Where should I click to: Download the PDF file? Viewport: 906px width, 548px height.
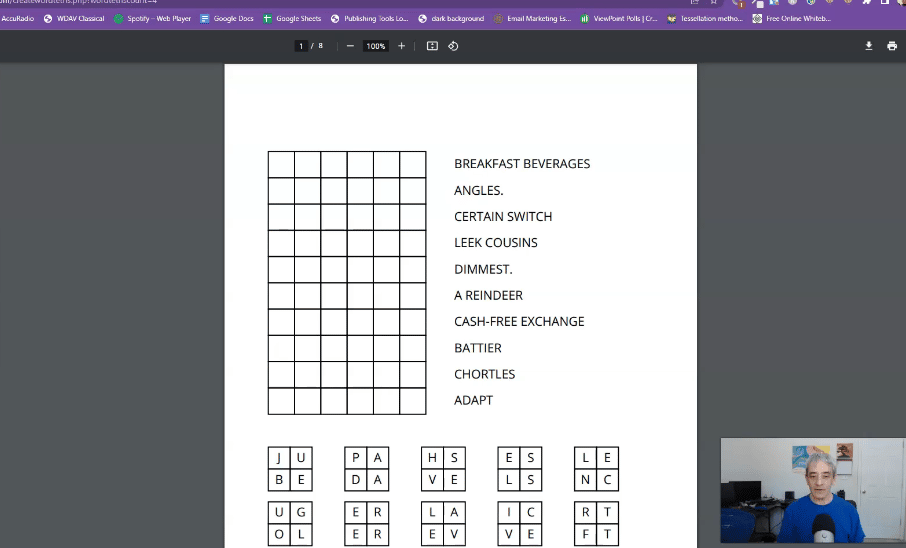tap(868, 46)
